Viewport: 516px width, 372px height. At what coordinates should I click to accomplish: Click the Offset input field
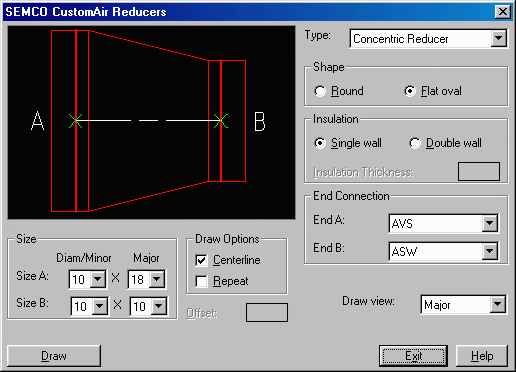(x=267, y=312)
